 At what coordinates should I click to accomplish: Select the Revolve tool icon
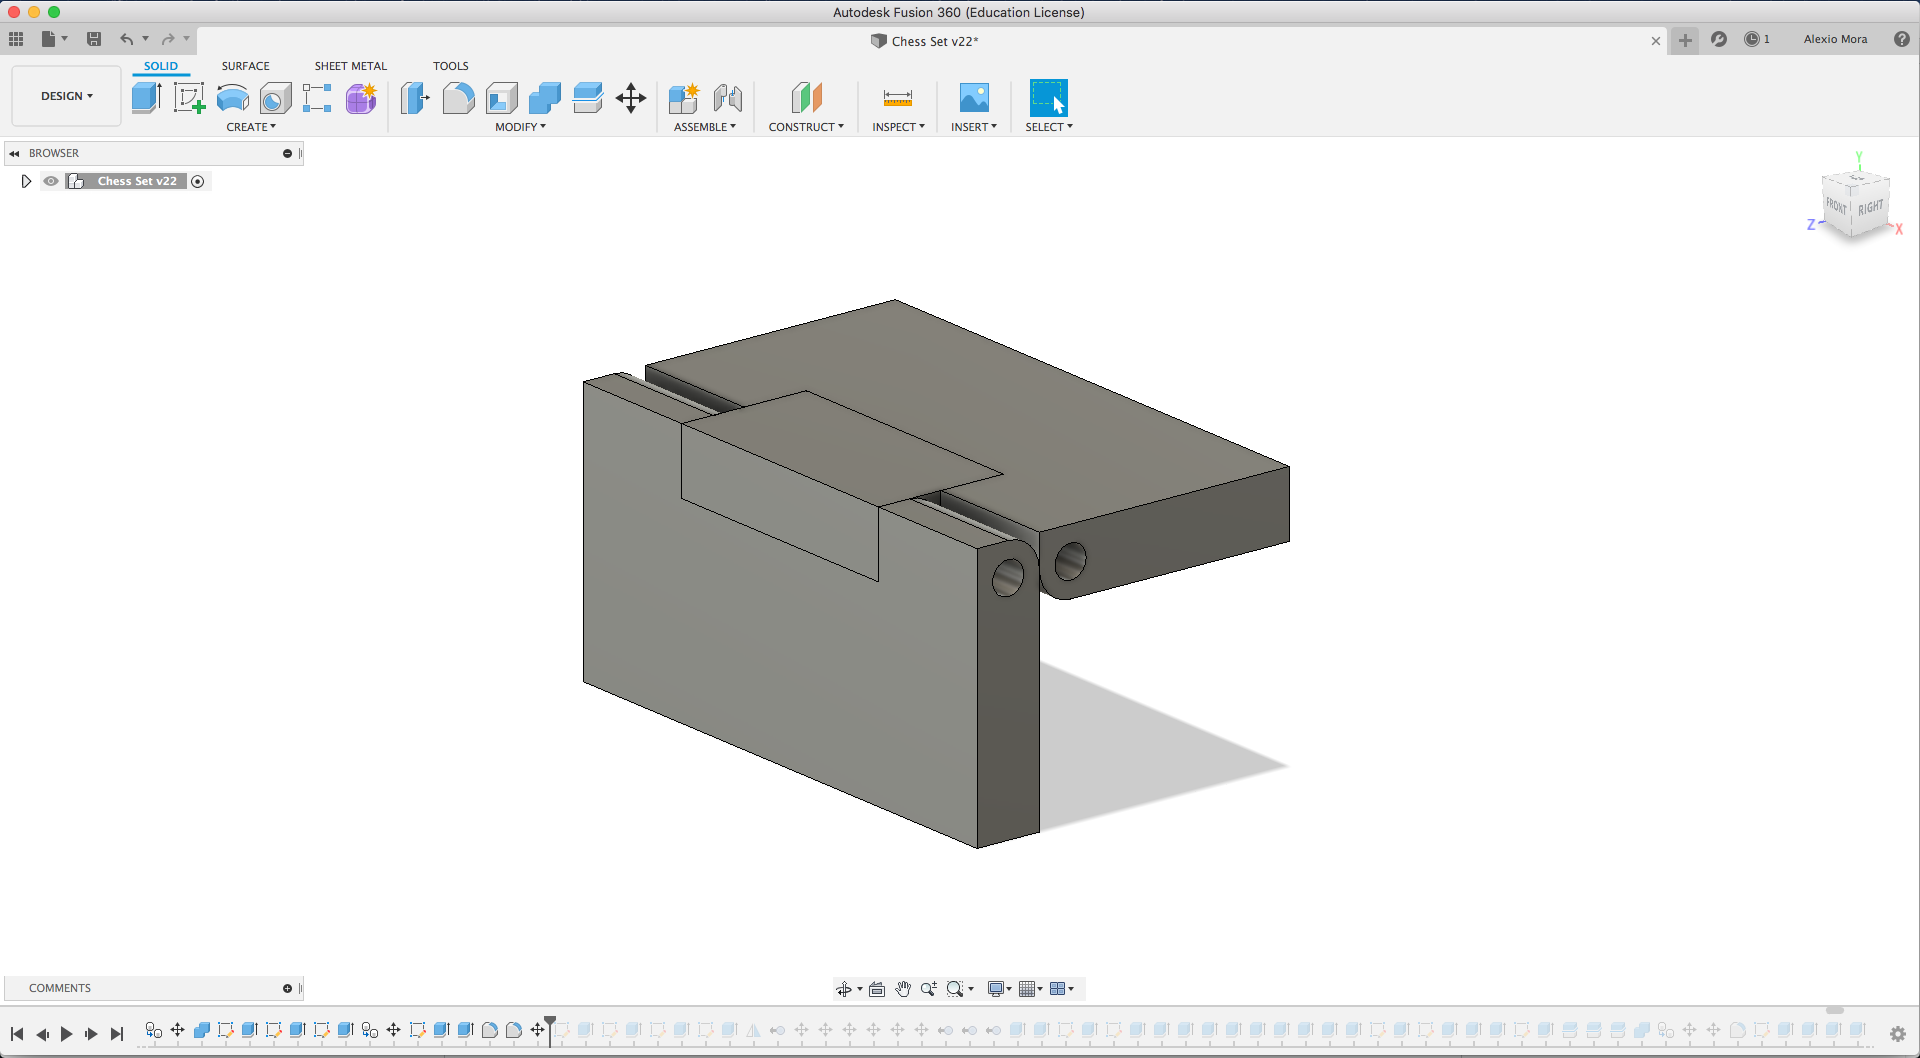pyautogui.click(x=232, y=98)
